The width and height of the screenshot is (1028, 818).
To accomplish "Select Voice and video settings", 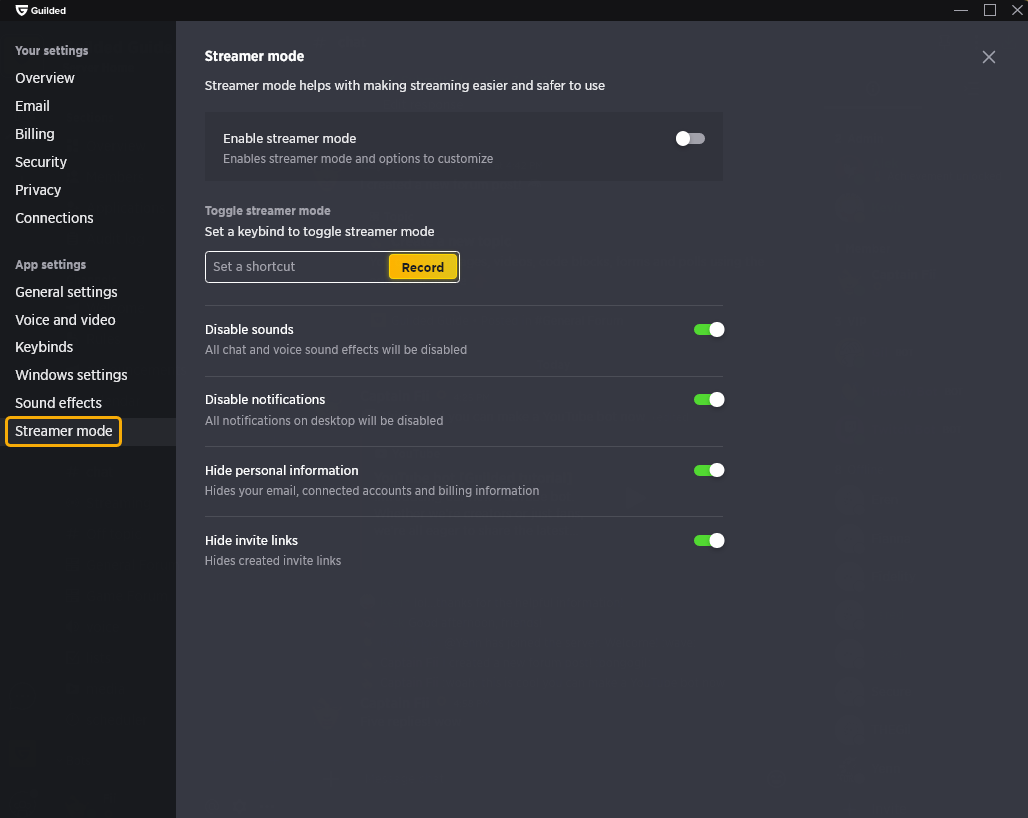I will [65, 320].
